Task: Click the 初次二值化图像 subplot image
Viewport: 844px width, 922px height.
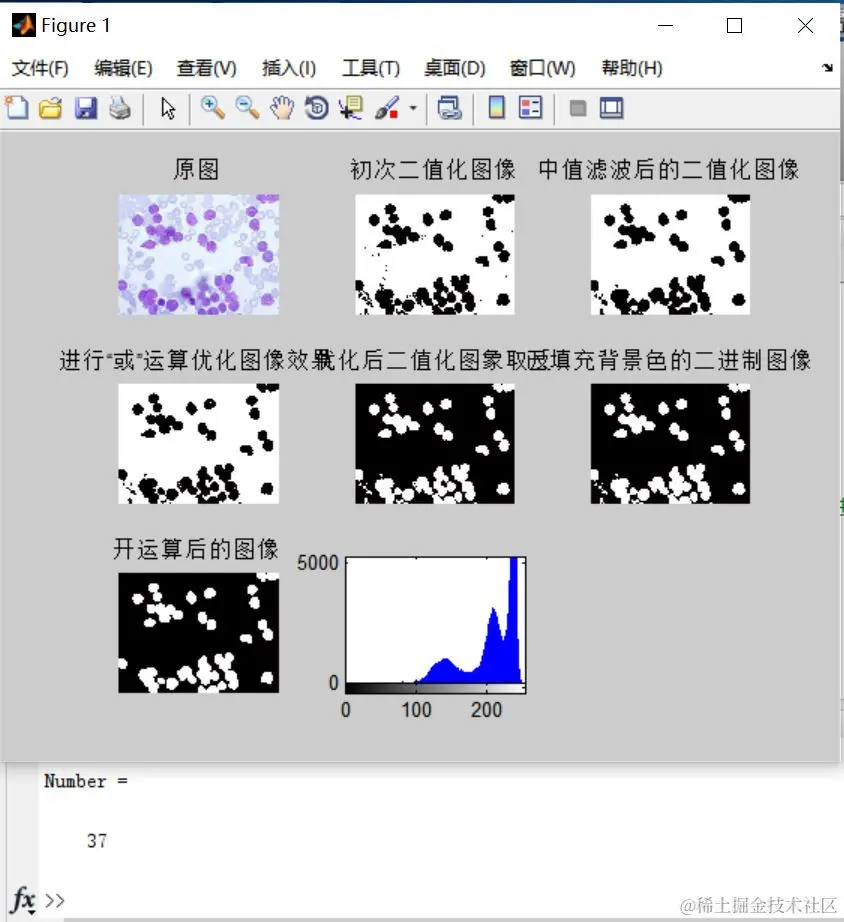Action: point(435,255)
